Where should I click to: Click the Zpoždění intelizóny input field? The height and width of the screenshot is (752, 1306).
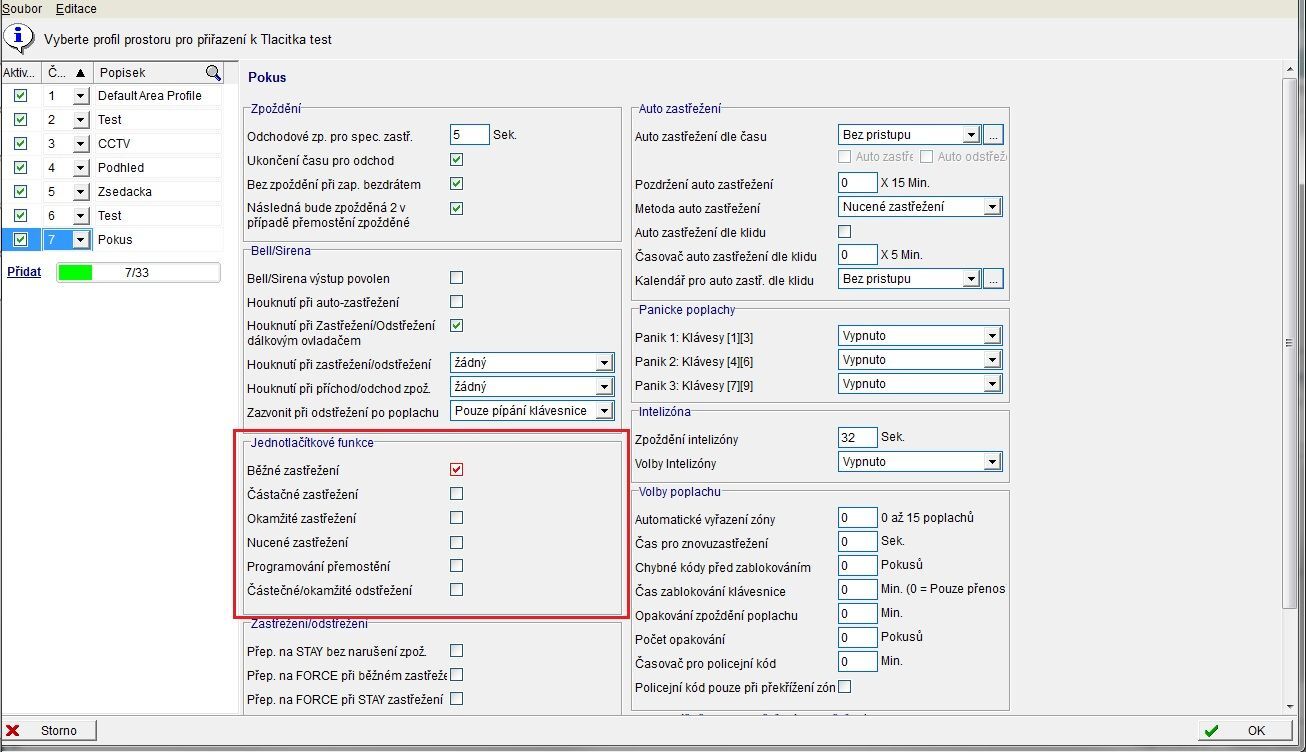(857, 438)
